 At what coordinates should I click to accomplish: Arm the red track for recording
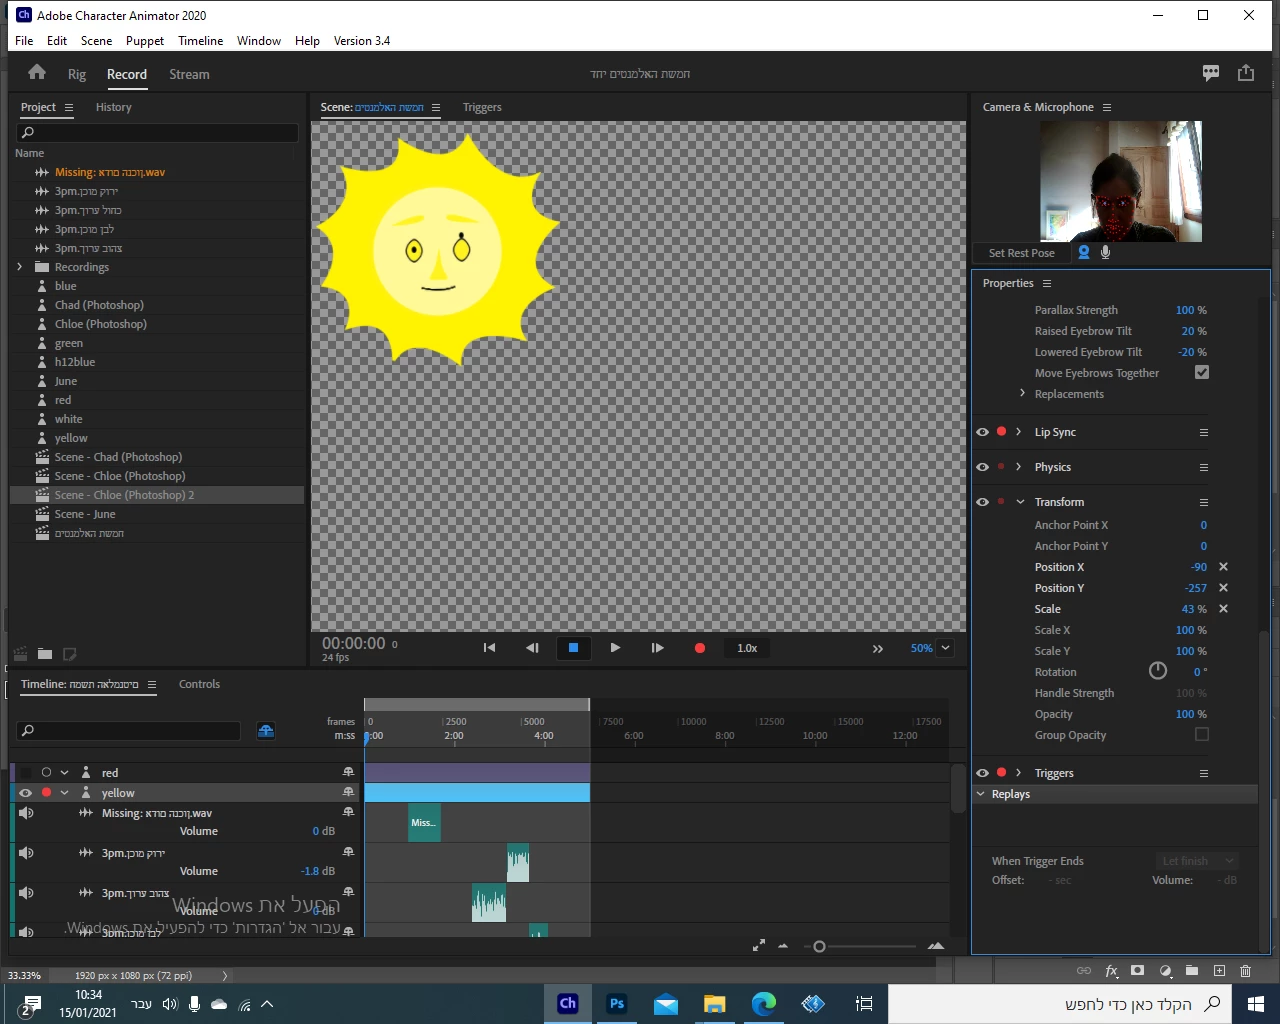click(46, 773)
